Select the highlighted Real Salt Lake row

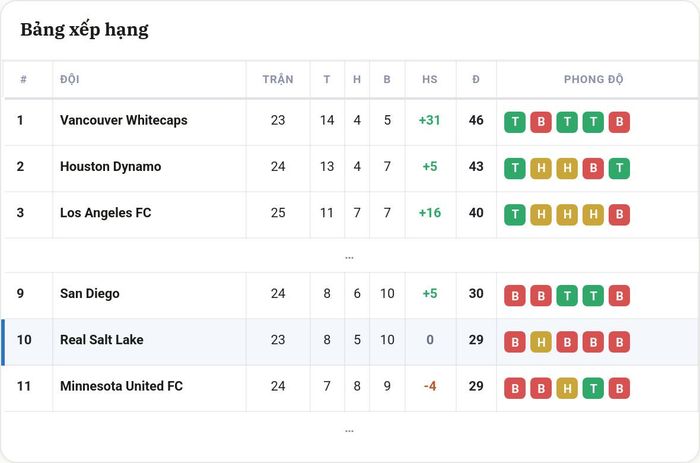pyautogui.click(x=350, y=342)
